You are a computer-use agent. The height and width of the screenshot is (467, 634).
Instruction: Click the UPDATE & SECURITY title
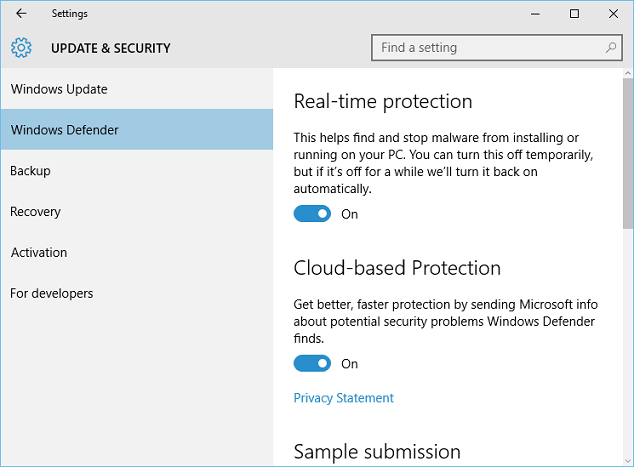pyautogui.click(x=111, y=48)
